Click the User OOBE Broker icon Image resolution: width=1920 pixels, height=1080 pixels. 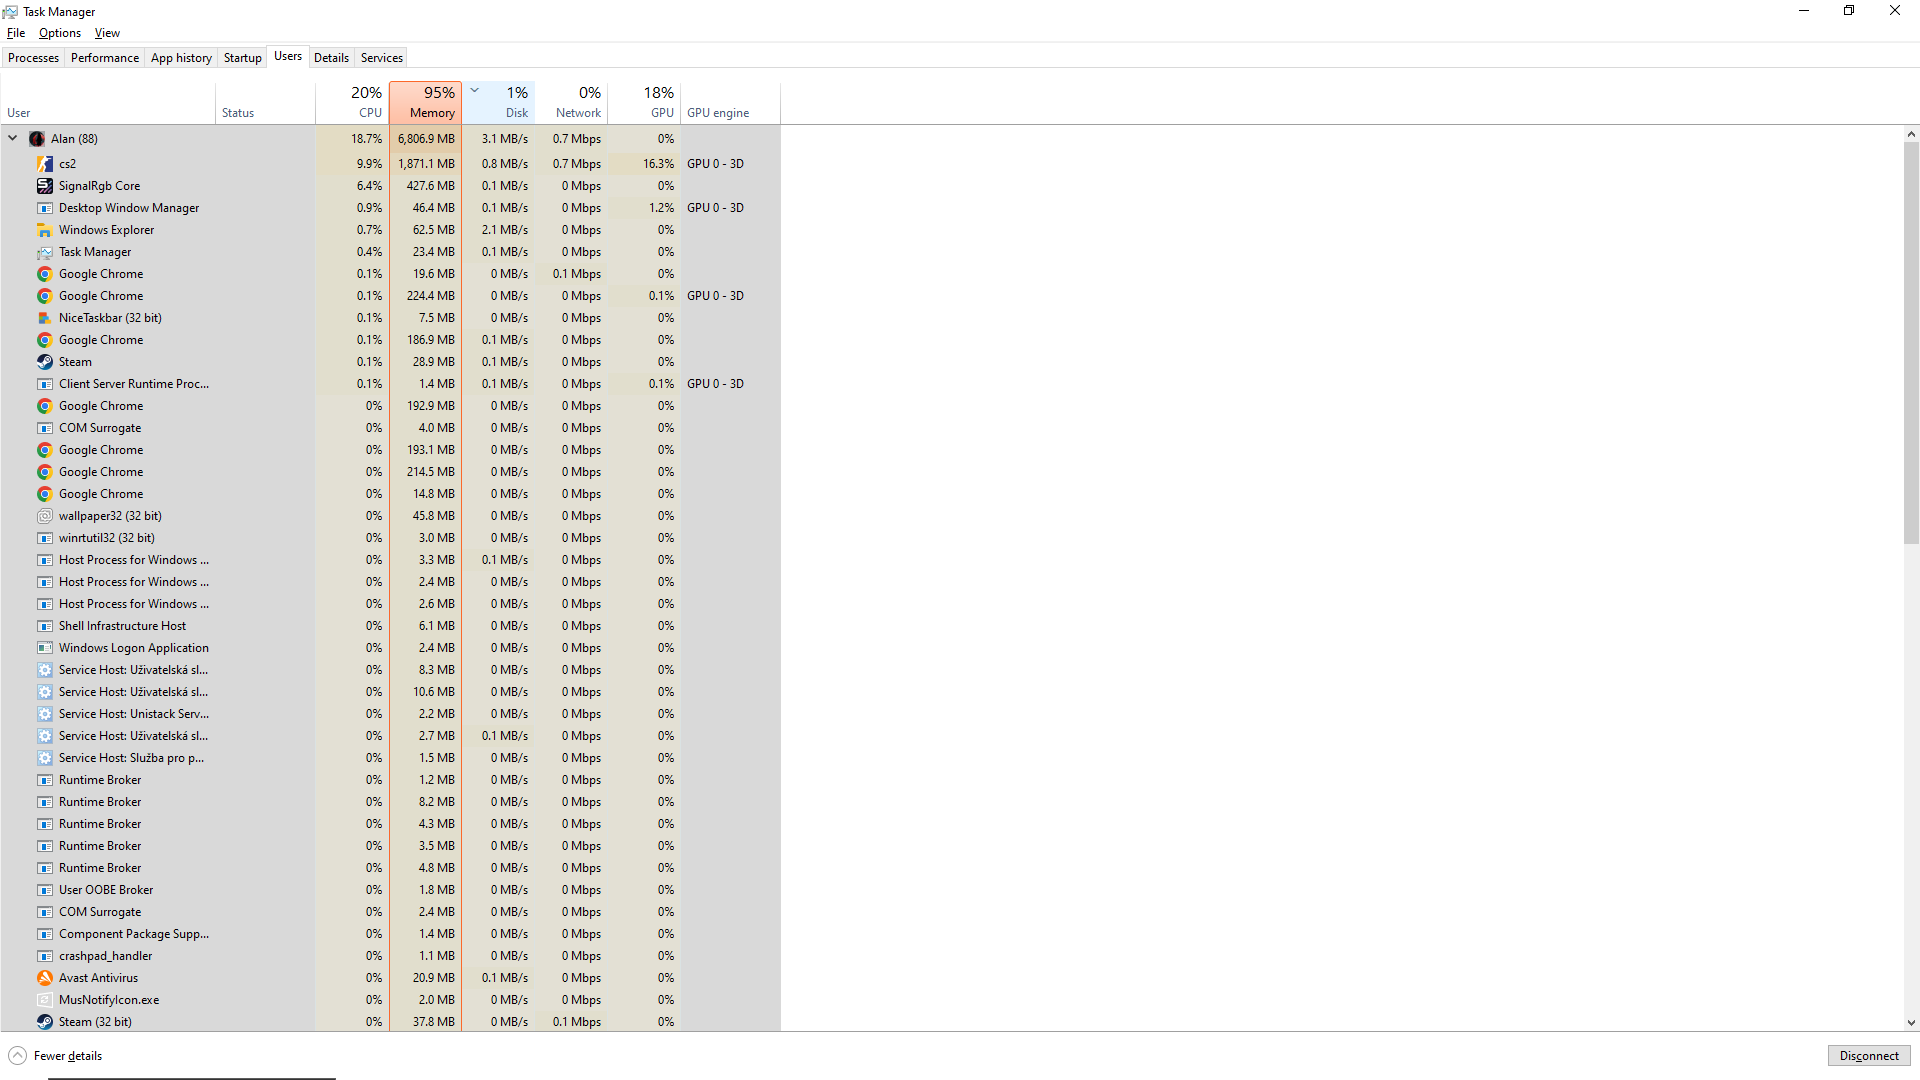[x=45, y=890]
